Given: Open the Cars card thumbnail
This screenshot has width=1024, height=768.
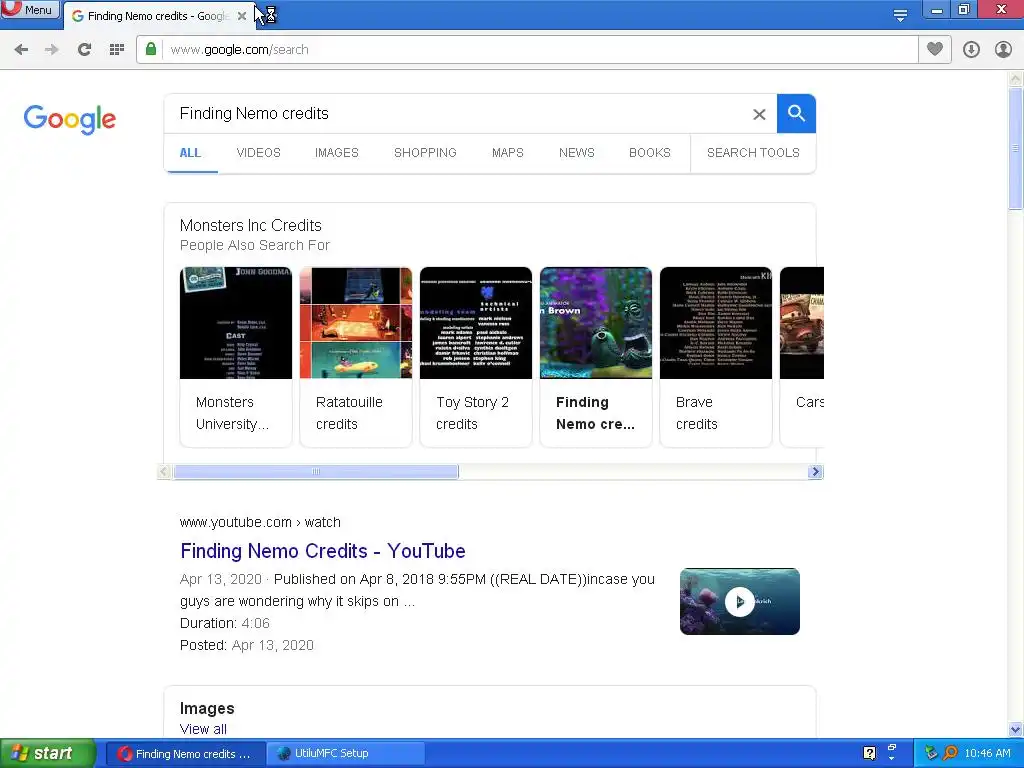Looking at the screenshot, I should [x=802, y=323].
